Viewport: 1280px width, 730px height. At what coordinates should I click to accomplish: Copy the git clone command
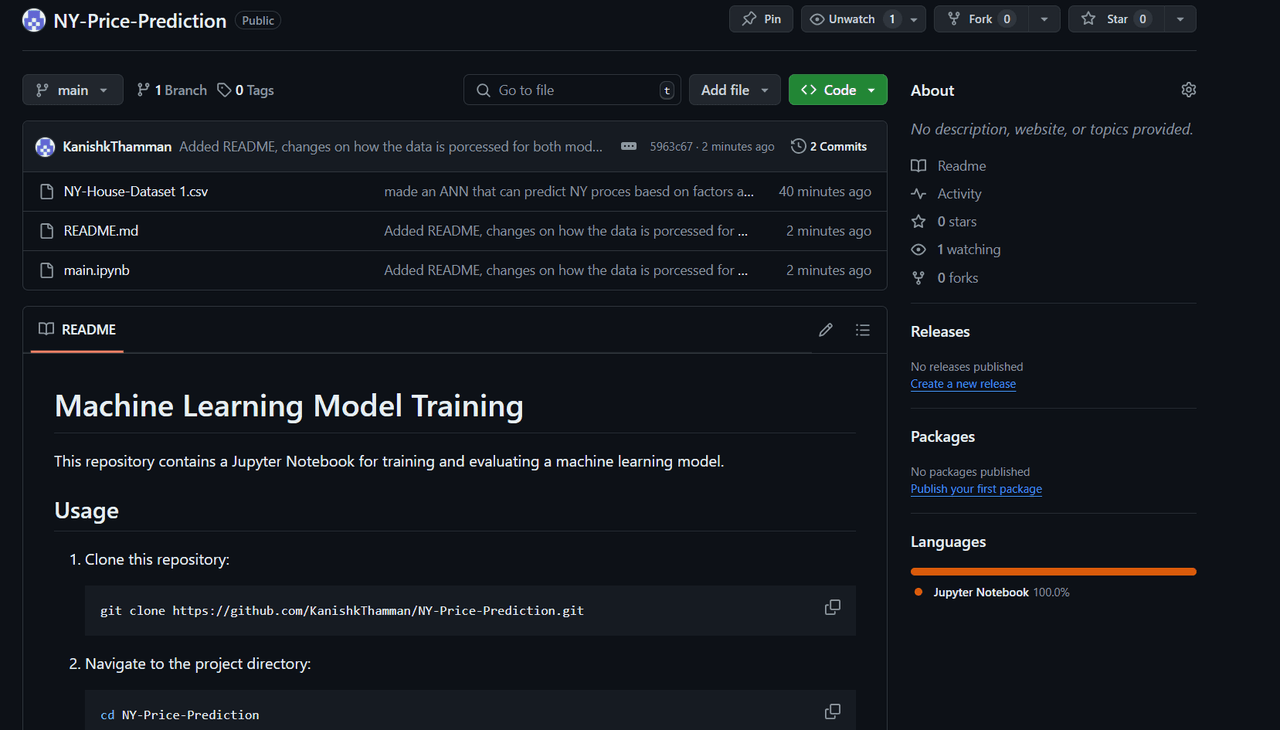[832, 607]
